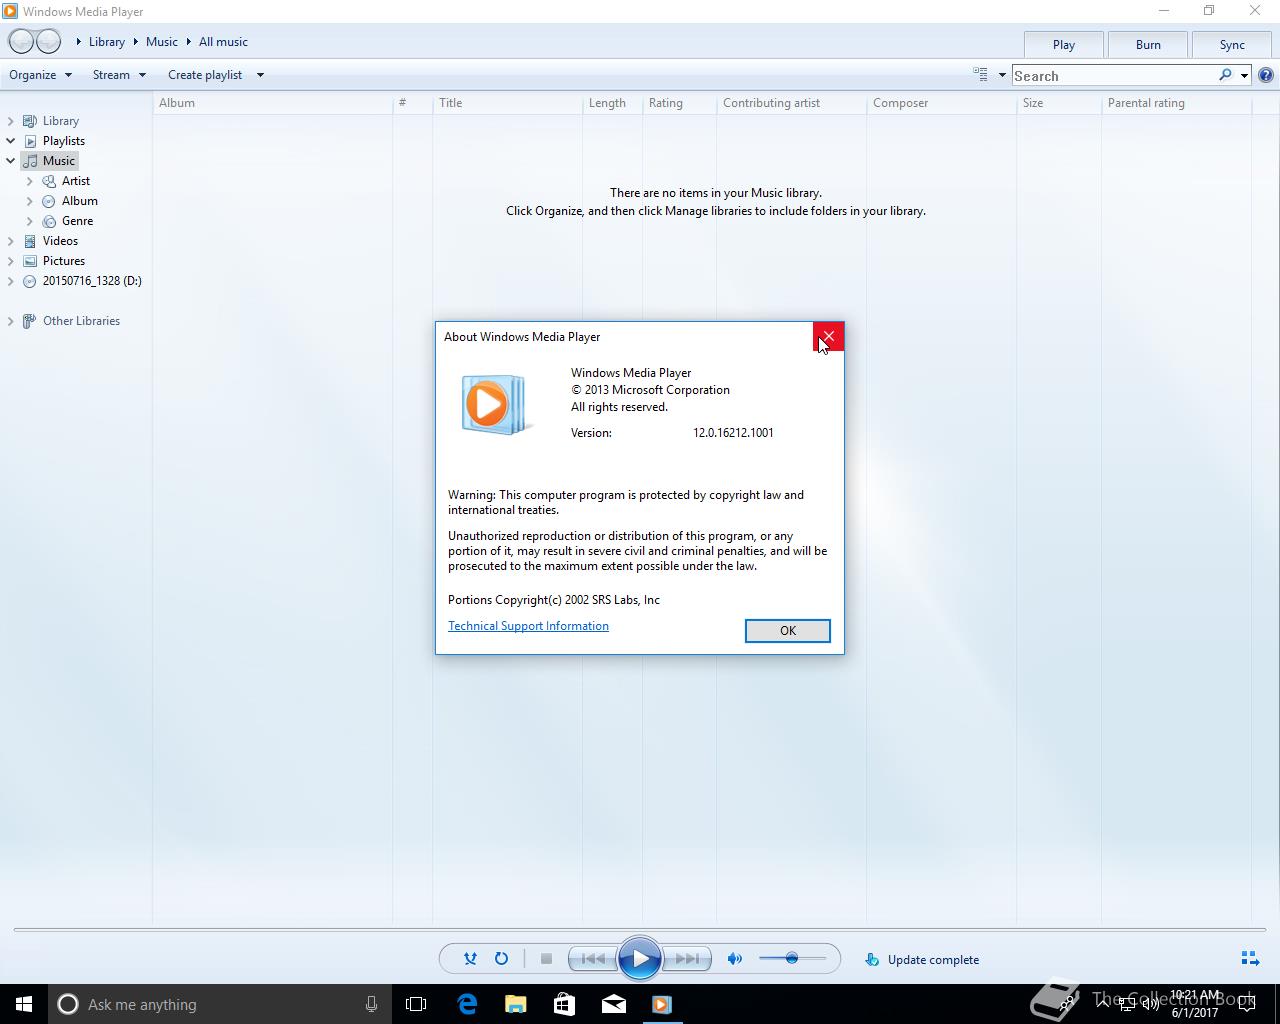Sort by Length column header
Screen dimensions: 1280x1024
tap(612, 103)
